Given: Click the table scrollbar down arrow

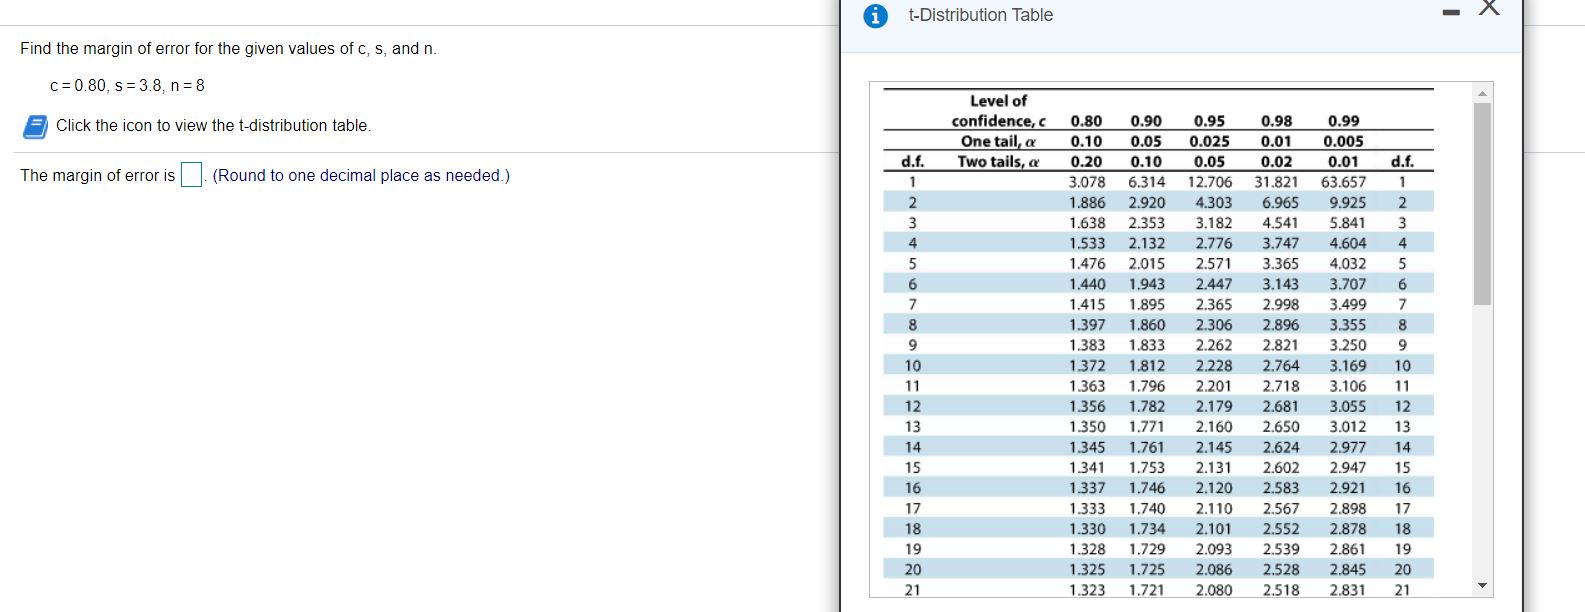Looking at the screenshot, I should (1483, 586).
